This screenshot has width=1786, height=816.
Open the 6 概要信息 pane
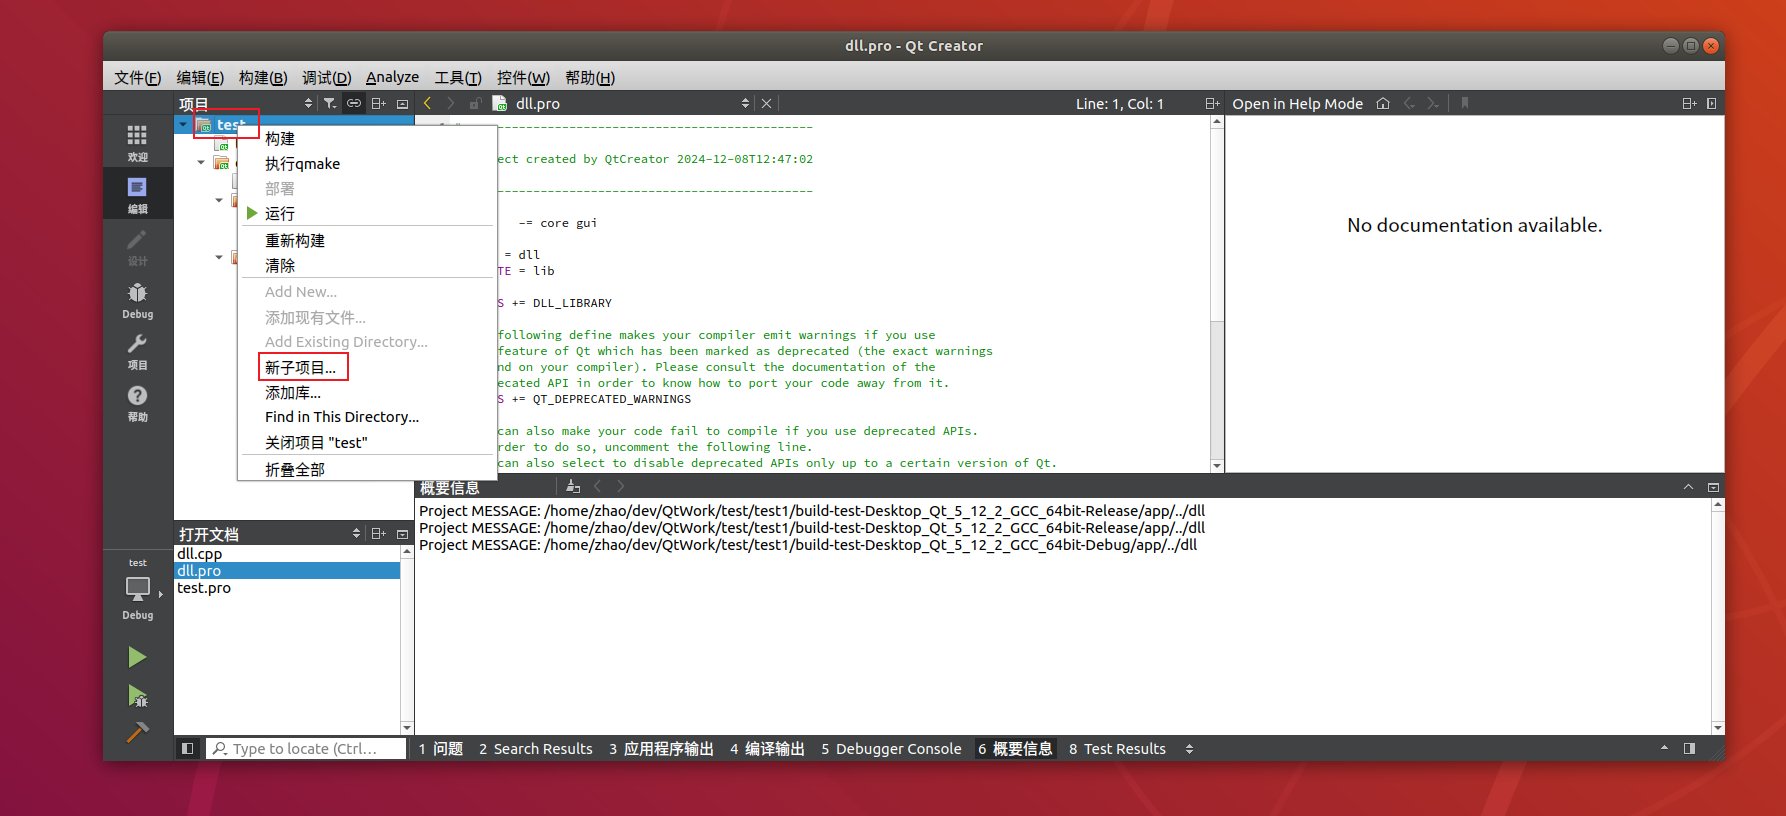1015,749
